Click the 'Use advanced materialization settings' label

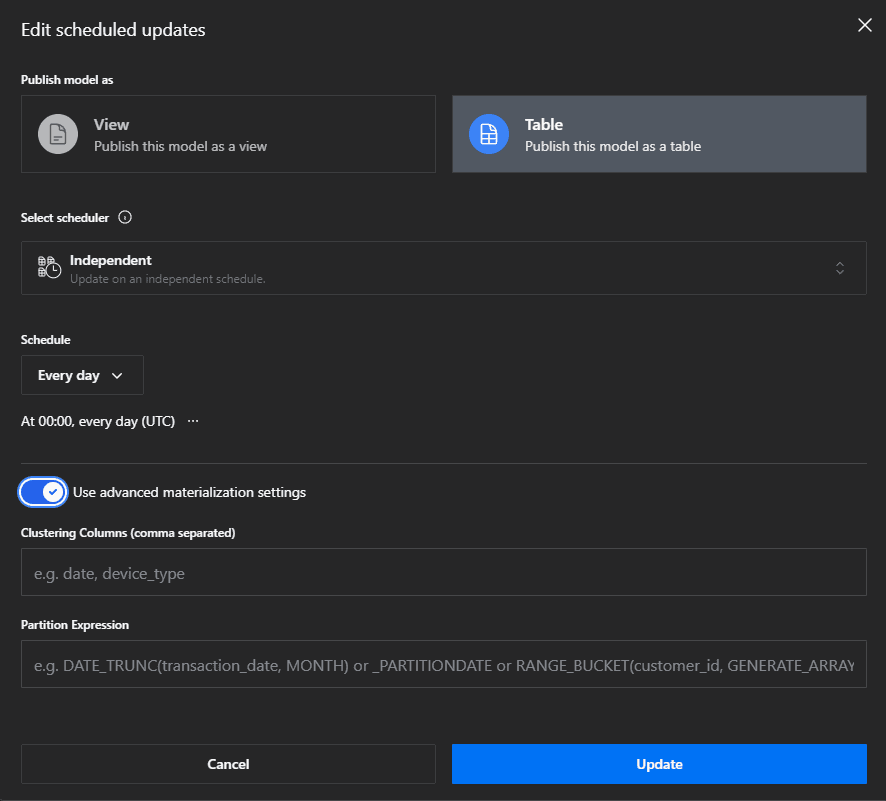189,492
